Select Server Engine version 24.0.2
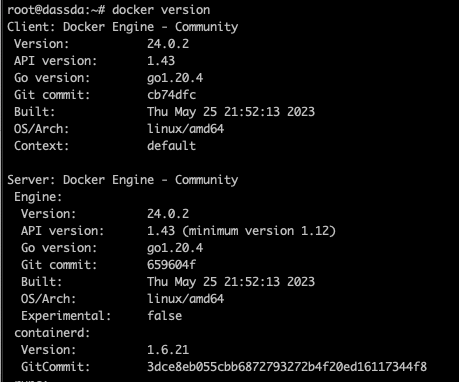Image resolution: width=459 pixels, height=382 pixels. (x=168, y=214)
